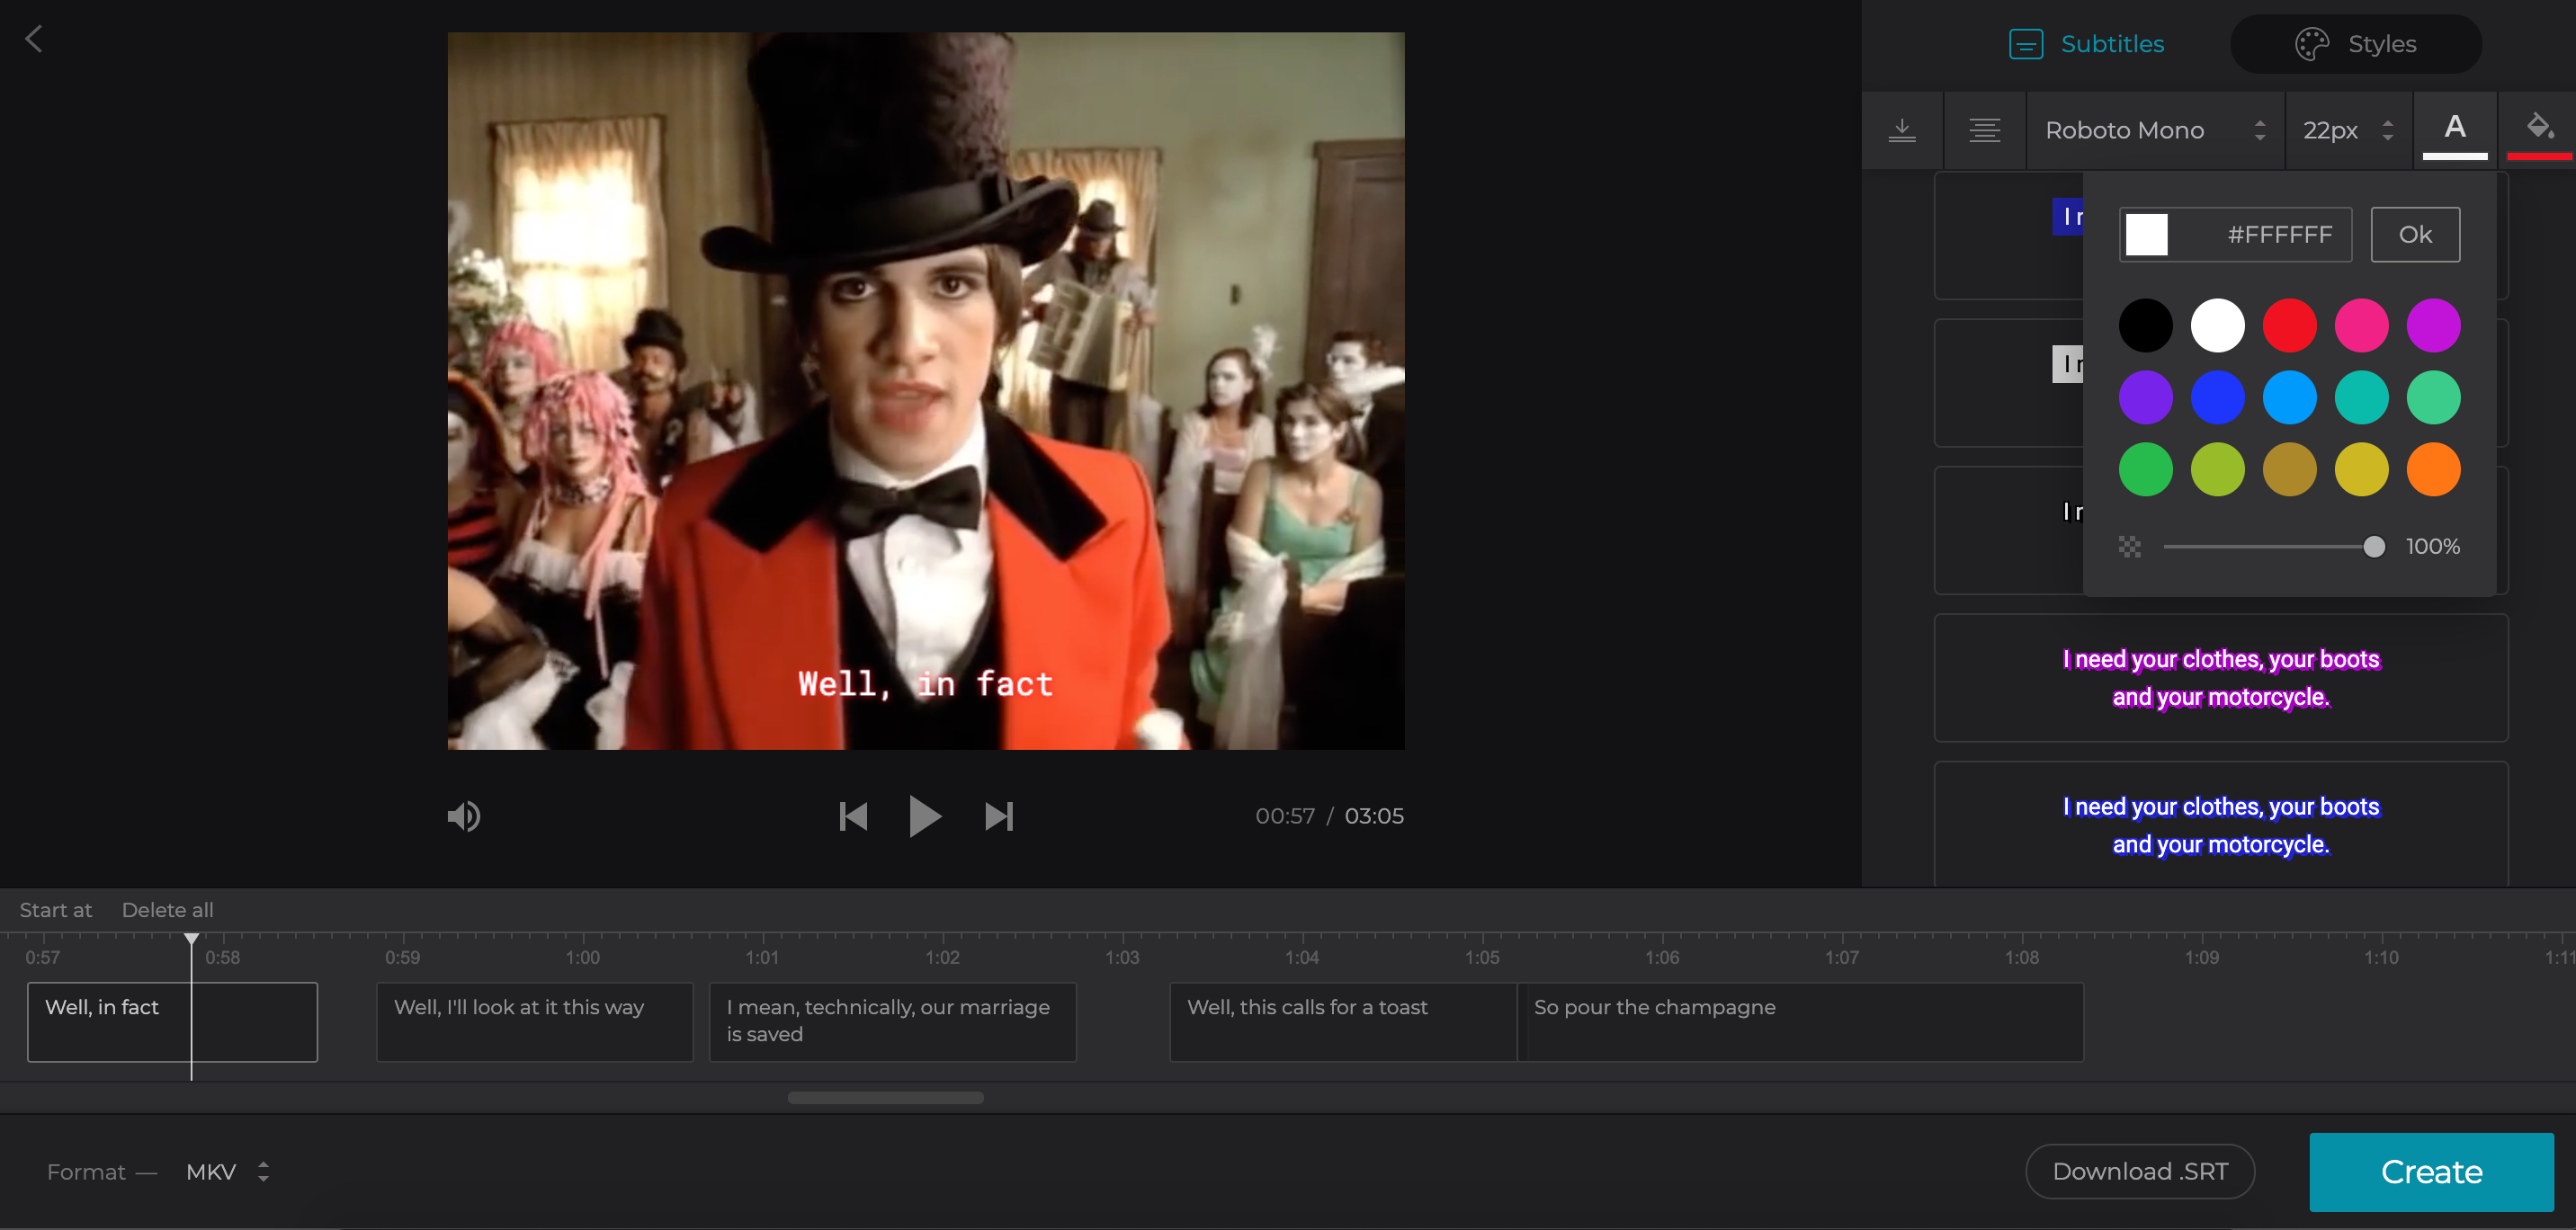Image resolution: width=2576 pixels, height=1230 pixels.
Task: Pick the purple color swatch
Action: [2146, 397]
